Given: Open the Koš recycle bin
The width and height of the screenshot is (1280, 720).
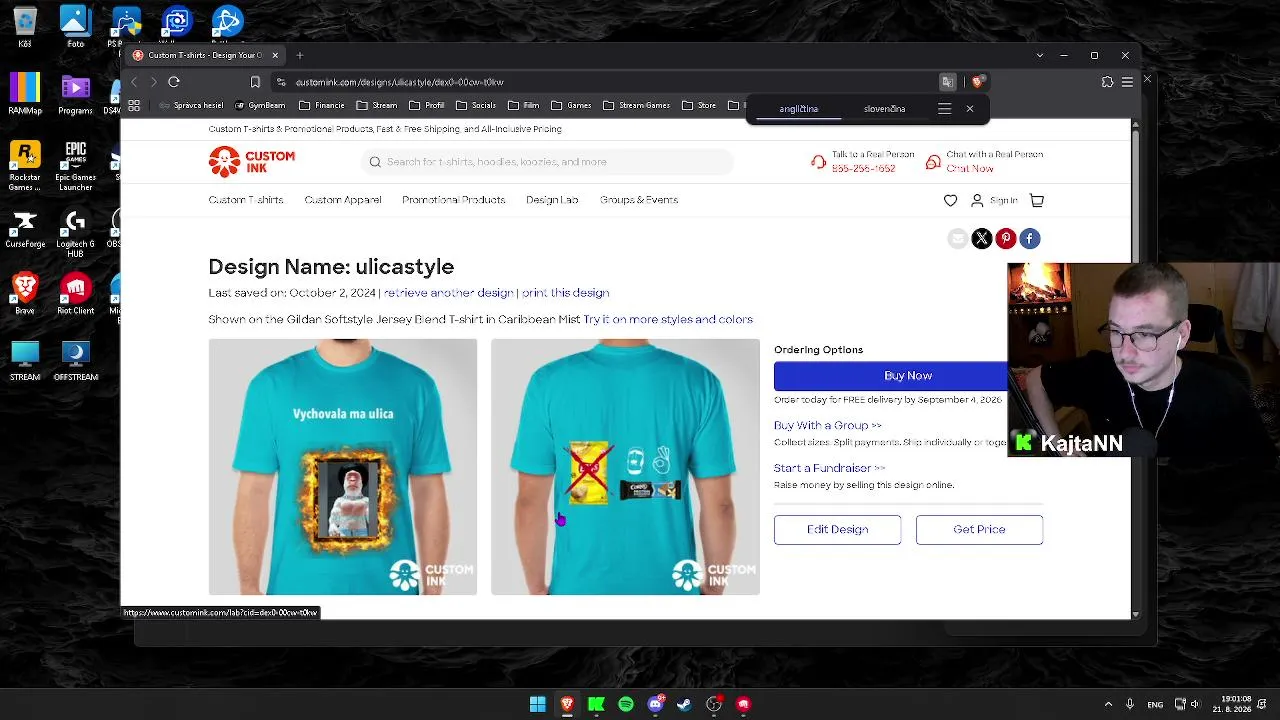Looking at the screenshot, I should coord(25,27).
